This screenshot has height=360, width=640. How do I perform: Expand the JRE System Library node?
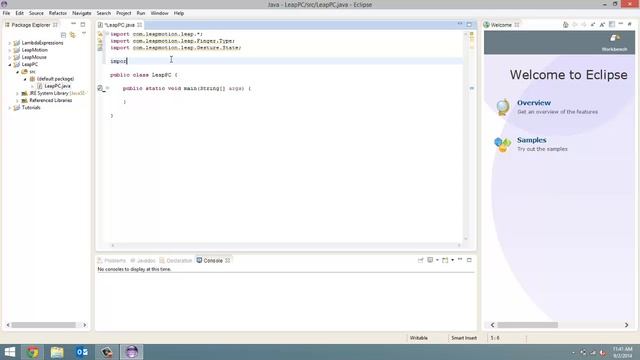pos(18,93)
